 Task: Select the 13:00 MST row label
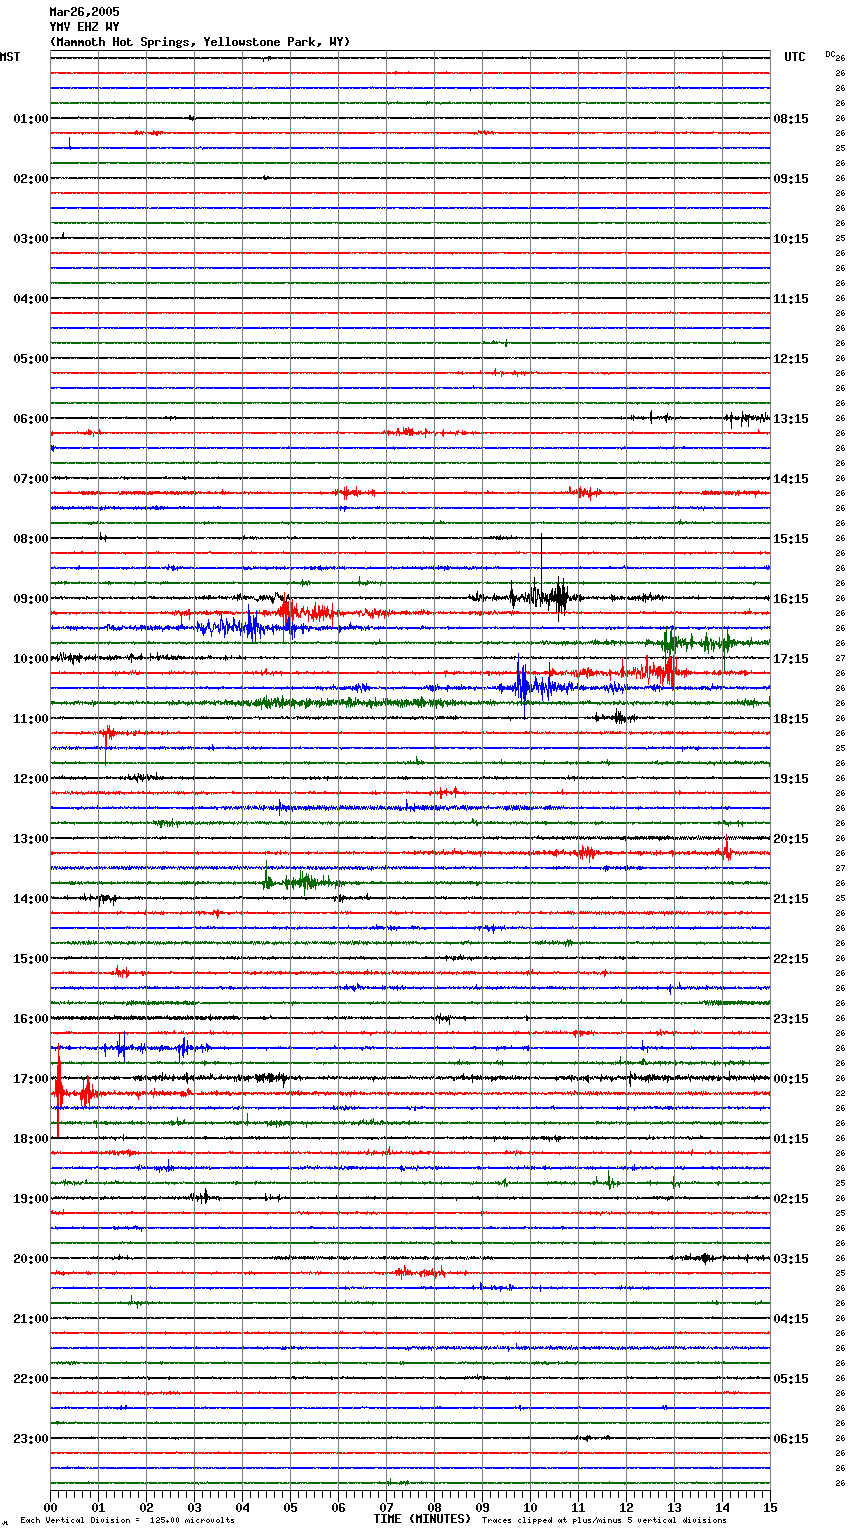31,839
